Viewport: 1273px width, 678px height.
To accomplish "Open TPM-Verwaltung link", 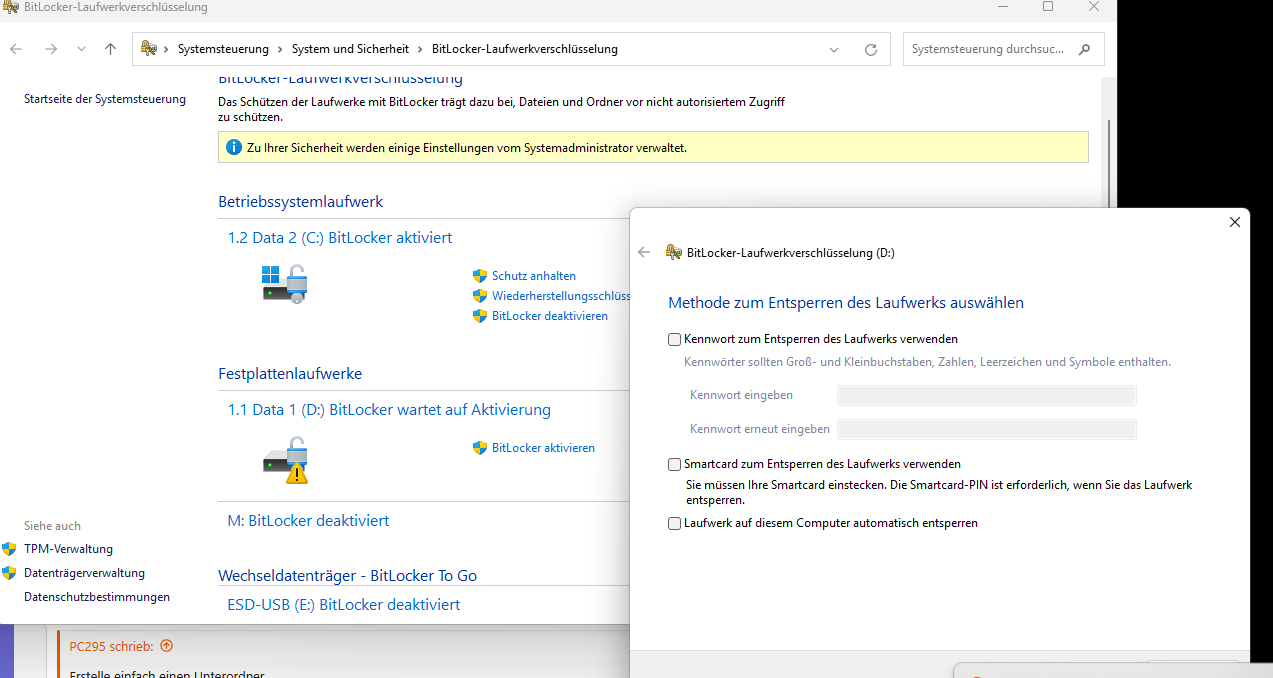I will [x=68, y=549].
